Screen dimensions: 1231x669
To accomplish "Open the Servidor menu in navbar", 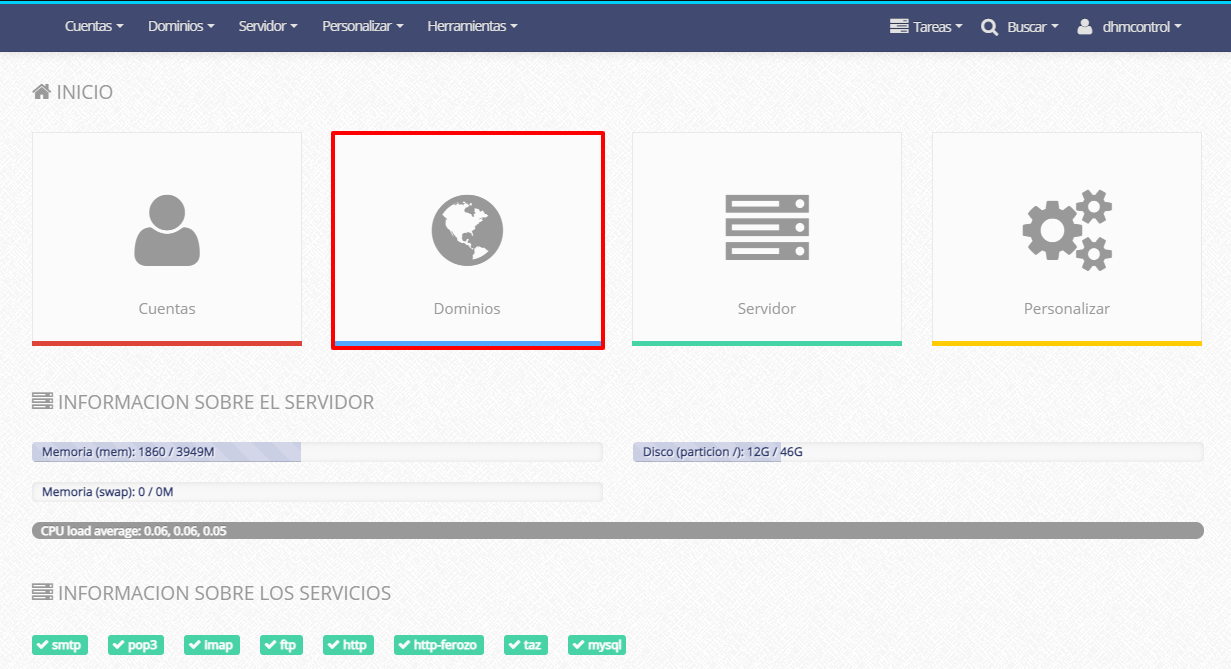I will click(x=268, y=27).
